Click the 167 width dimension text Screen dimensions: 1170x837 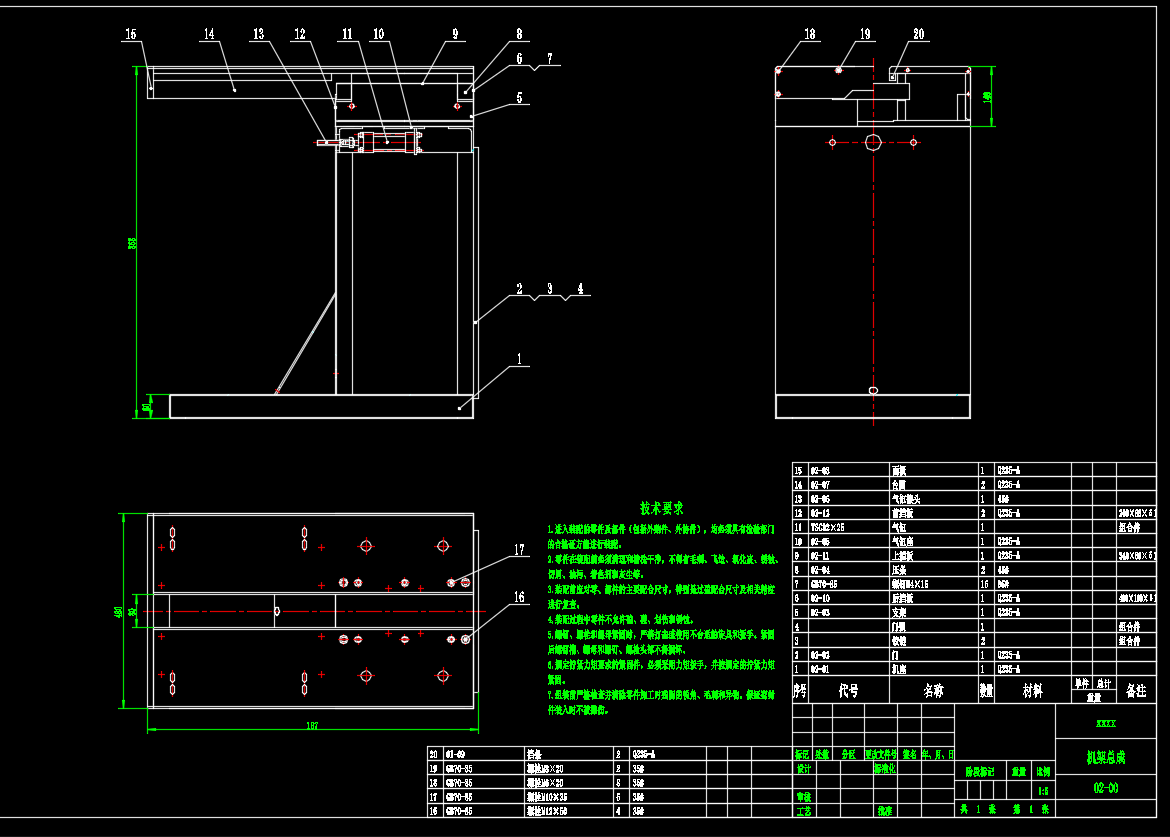[311, 726]
